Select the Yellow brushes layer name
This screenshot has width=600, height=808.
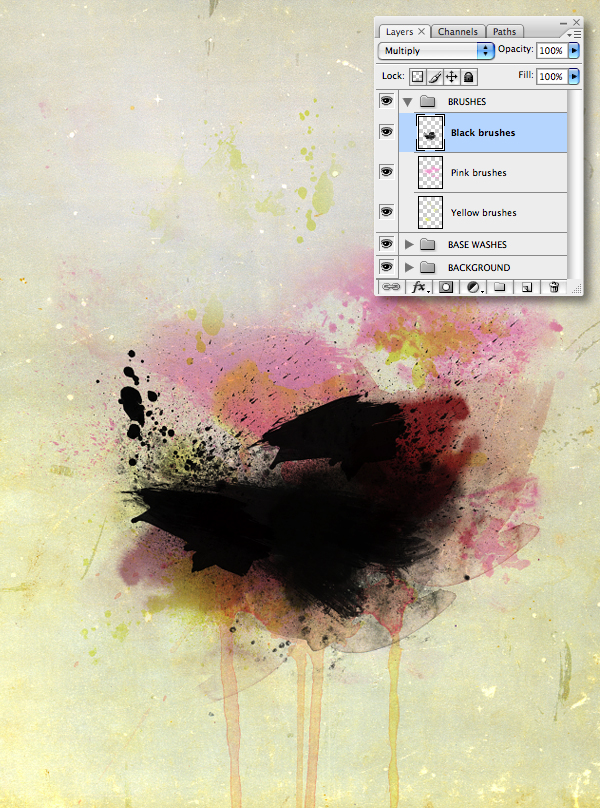point(484,212)
